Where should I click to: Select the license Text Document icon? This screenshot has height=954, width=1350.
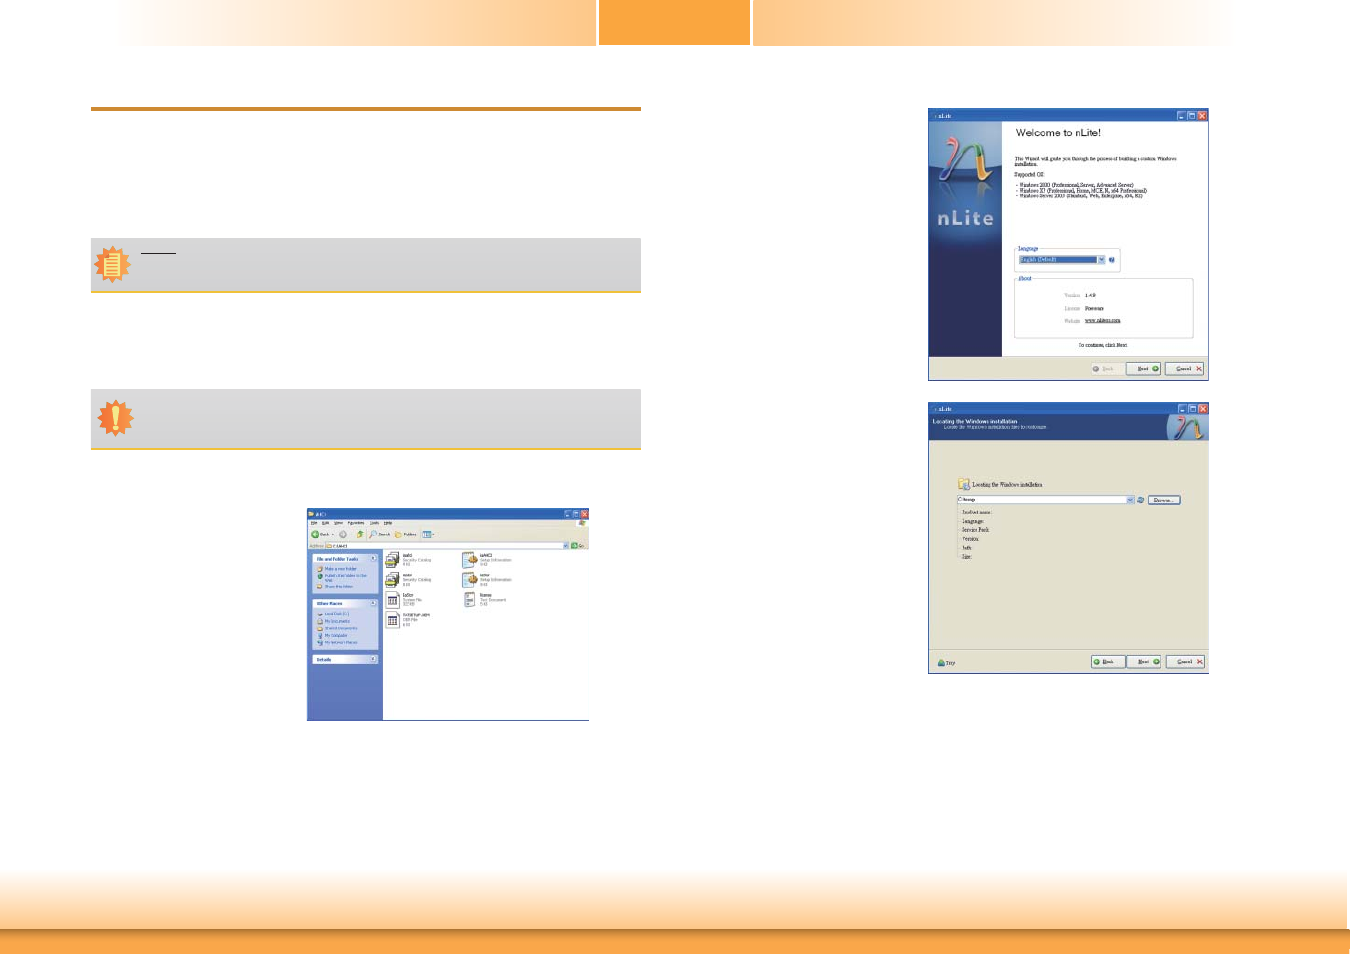[x=470, y=600]
